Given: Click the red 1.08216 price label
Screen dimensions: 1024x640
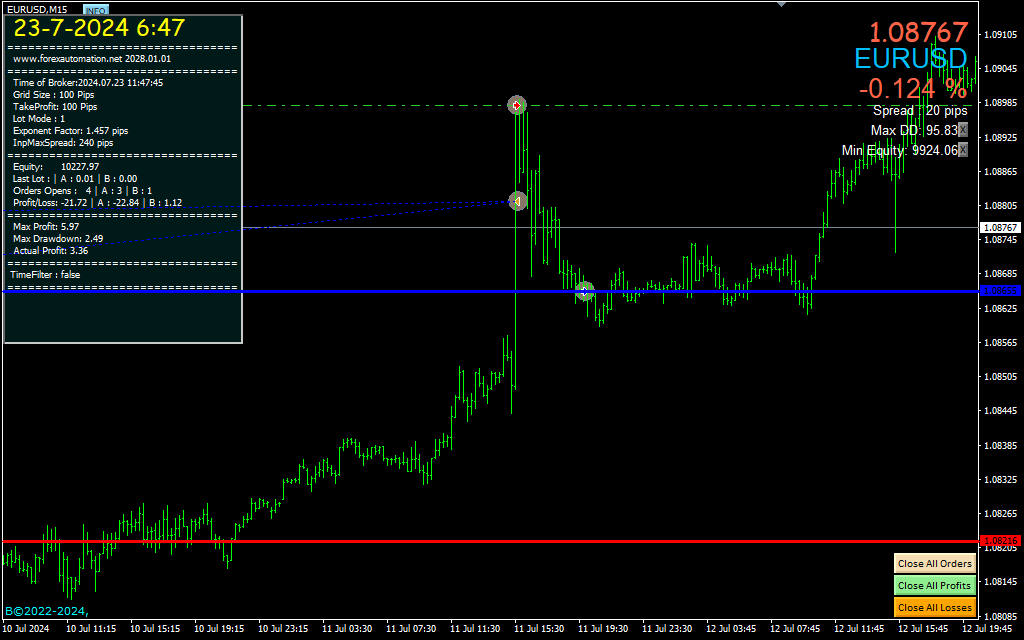Looking at the screenshot, I should coord(1000,541).
